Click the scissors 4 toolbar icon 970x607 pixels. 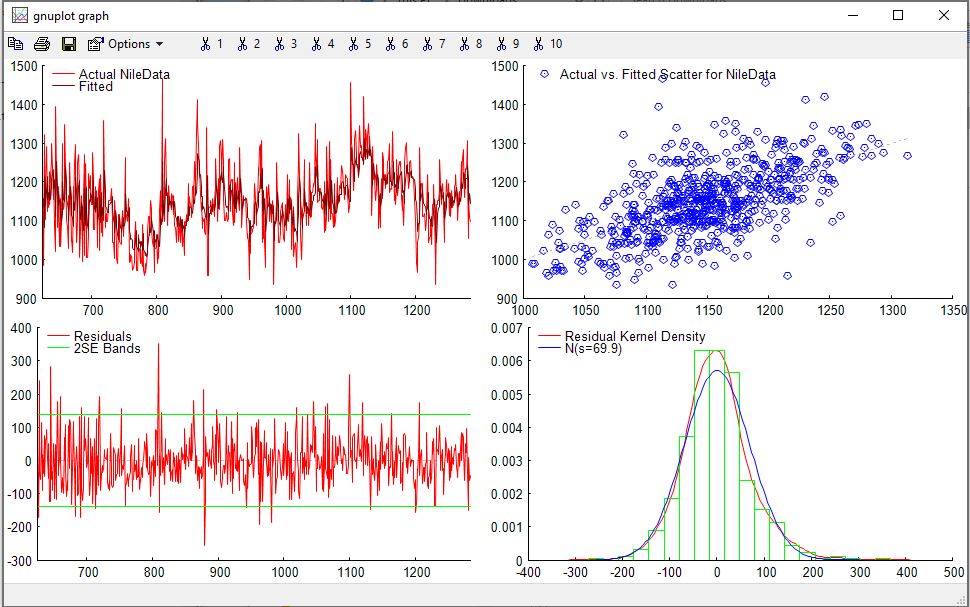322,44
